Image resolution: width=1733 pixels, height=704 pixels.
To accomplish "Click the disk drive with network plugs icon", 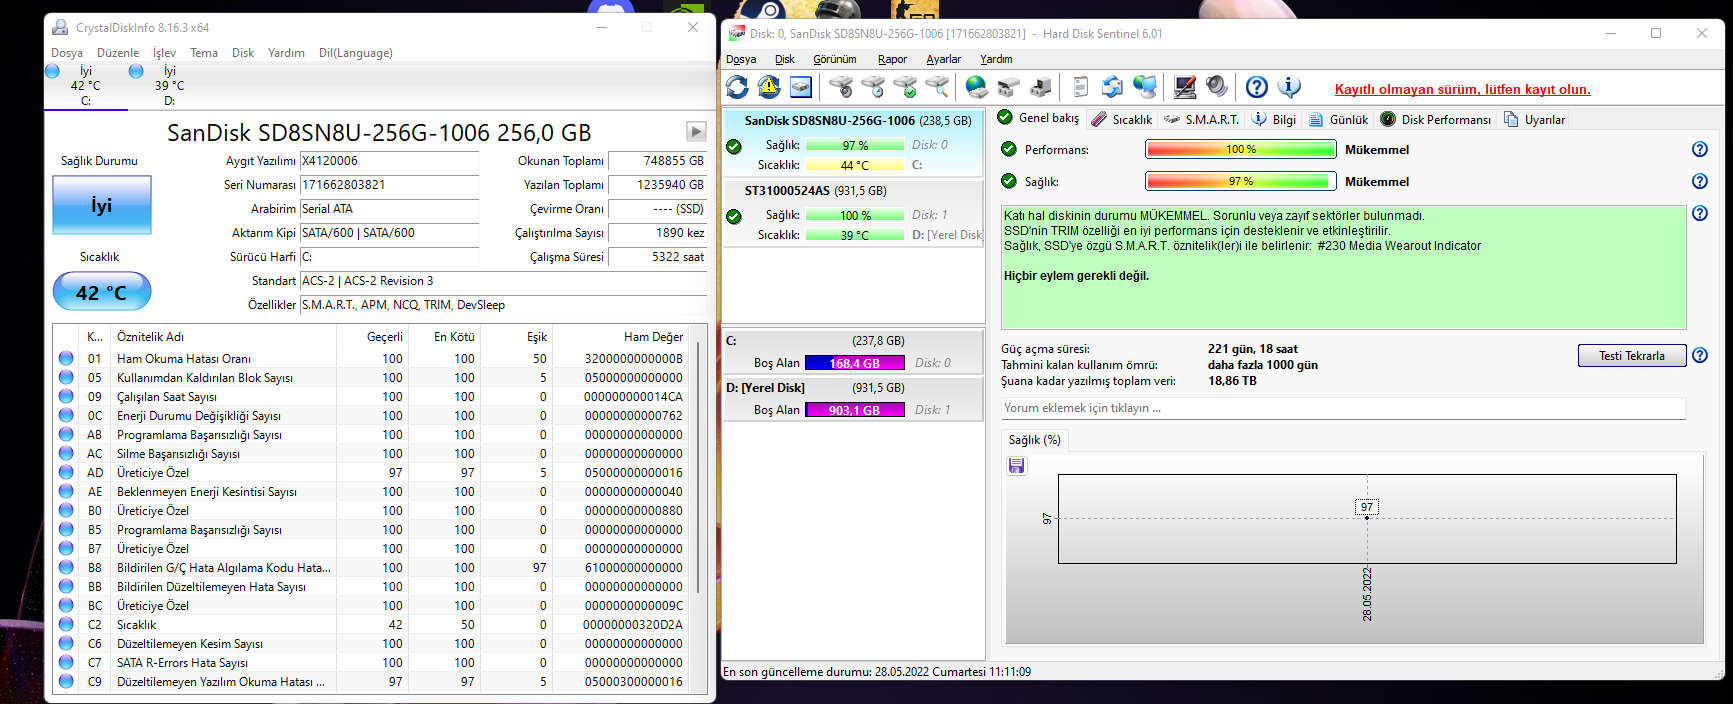I will pos(1009,87).
